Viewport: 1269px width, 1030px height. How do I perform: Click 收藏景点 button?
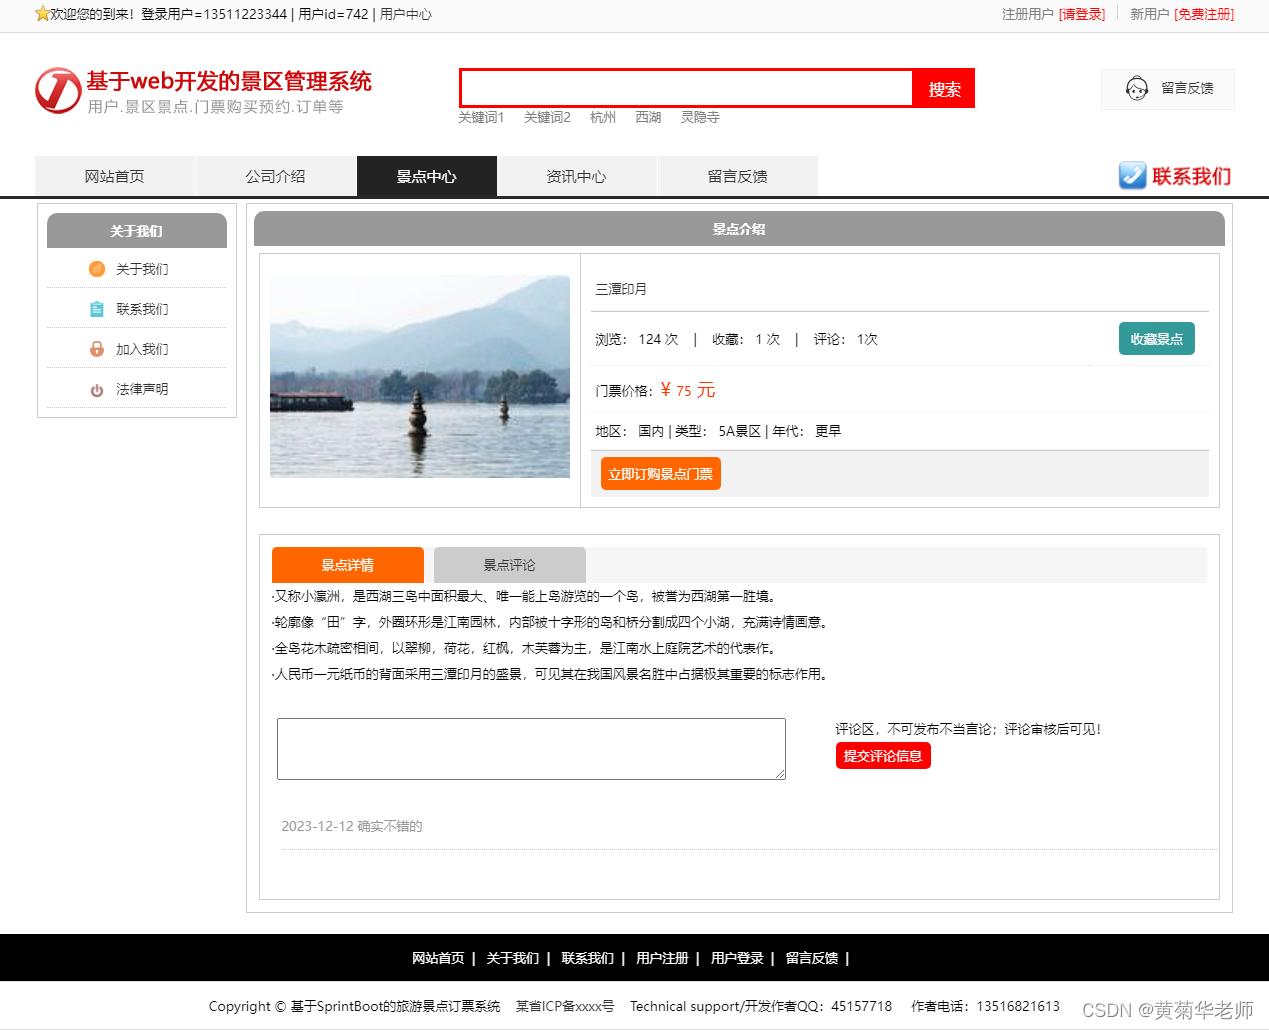[x=1157, y=339]
